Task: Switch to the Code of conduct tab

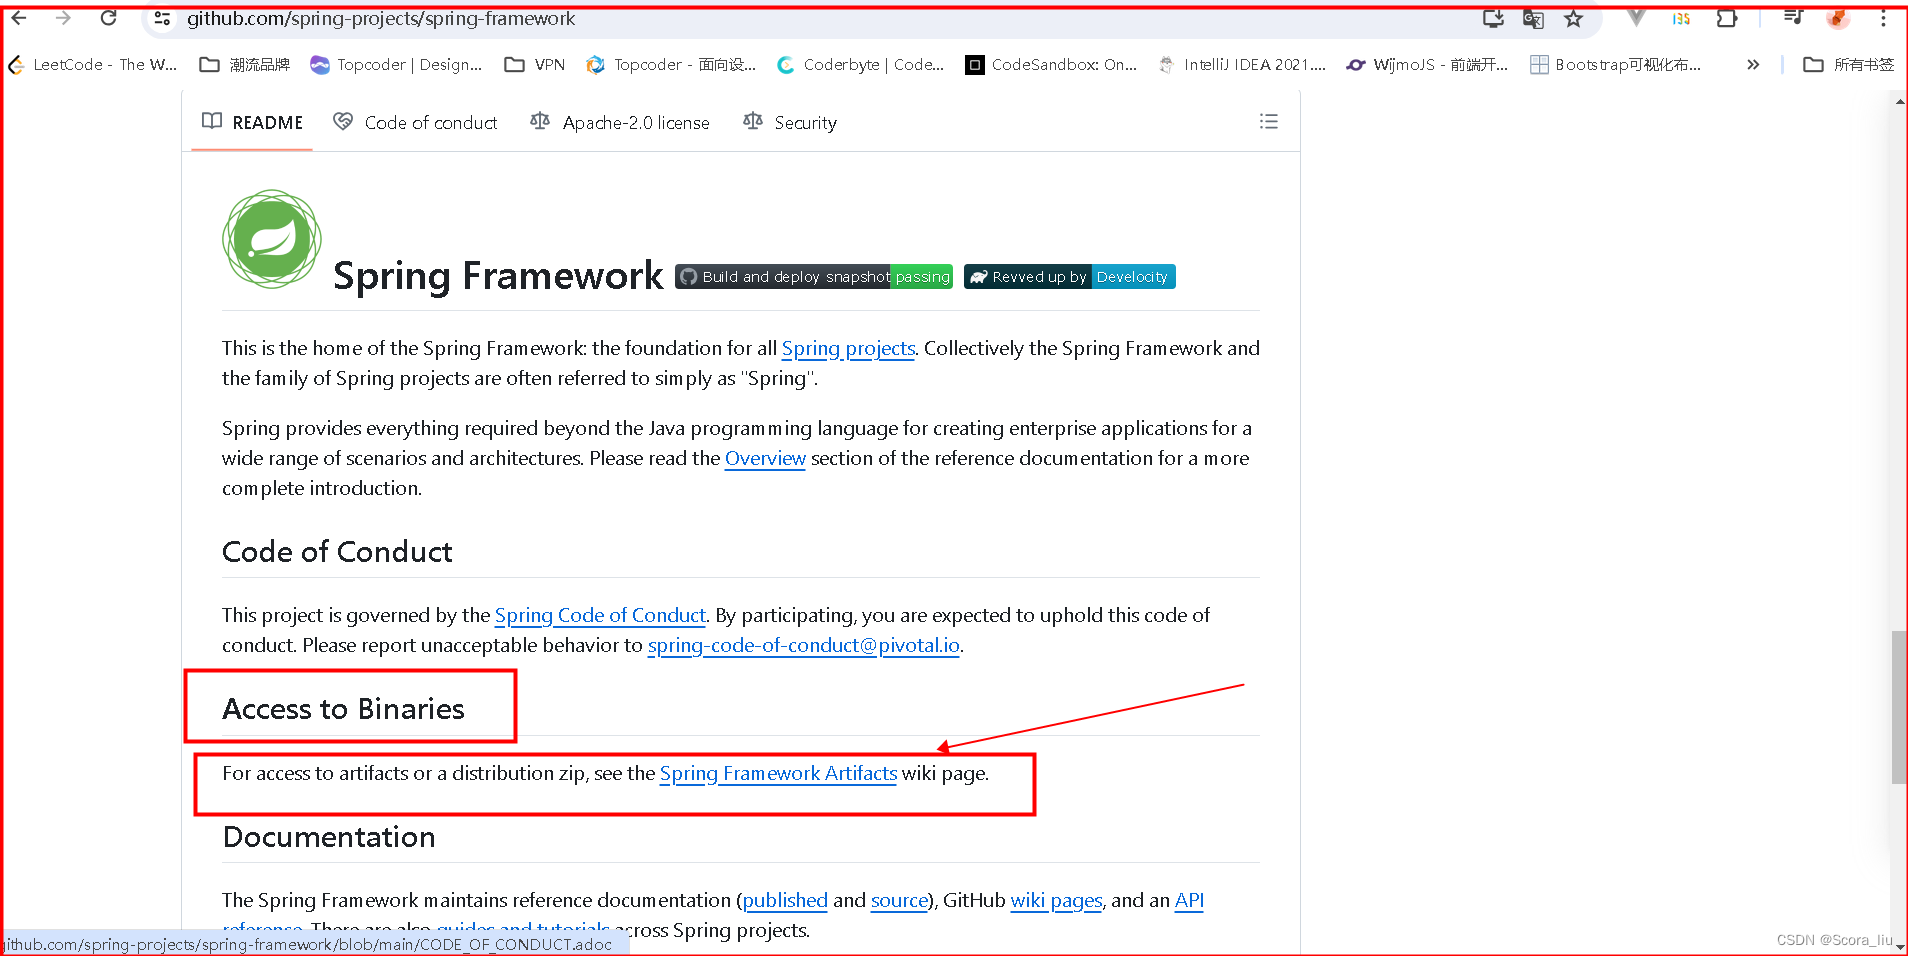Action: pyautogui.click(x=415, y=122)
